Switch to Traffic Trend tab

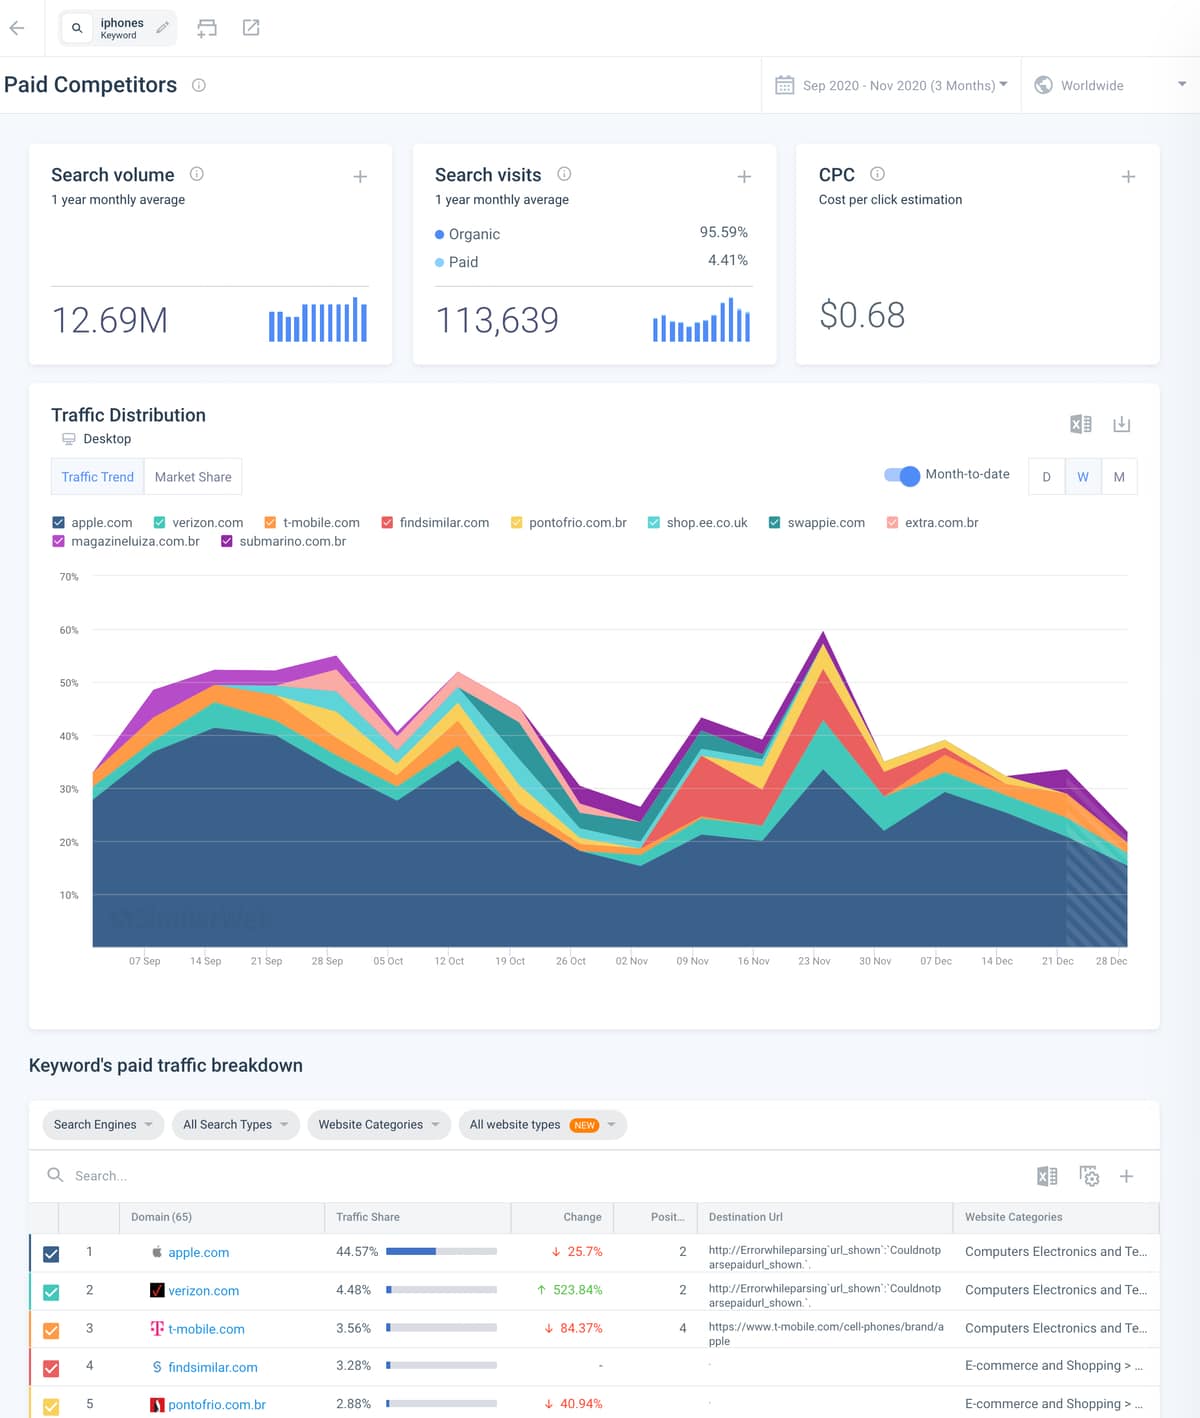point(97,477)
